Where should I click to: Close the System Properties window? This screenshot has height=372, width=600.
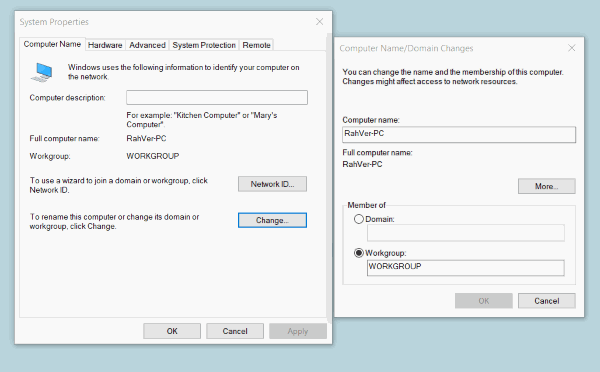(320, 22)
